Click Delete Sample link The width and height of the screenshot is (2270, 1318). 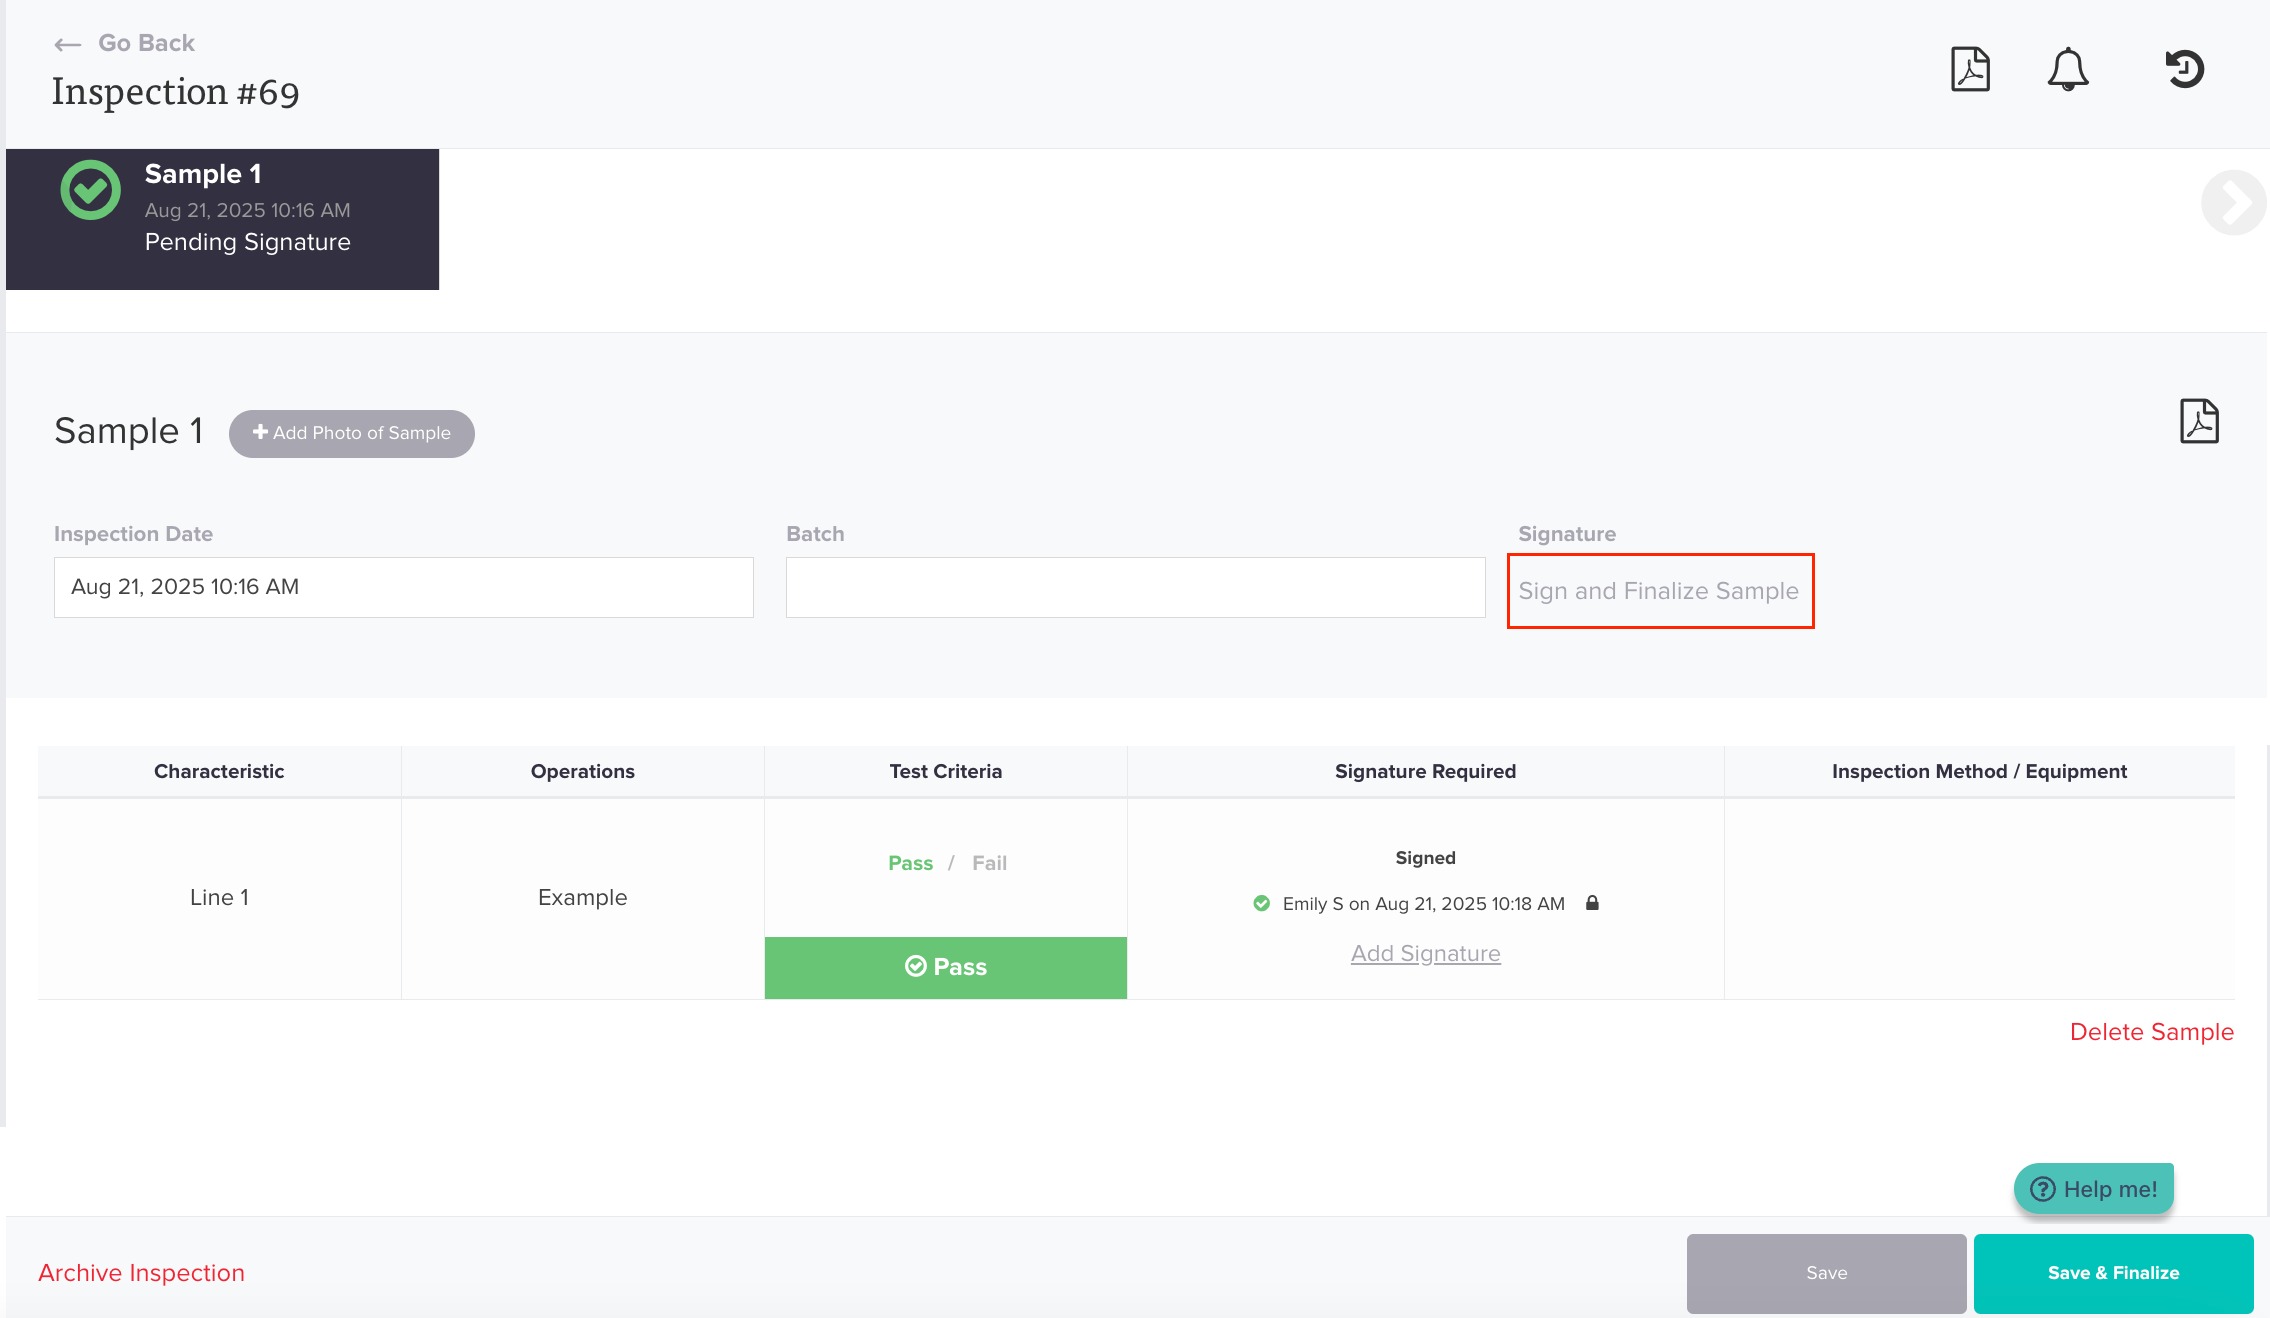pyautogui.click(x=2151, y=1032)
